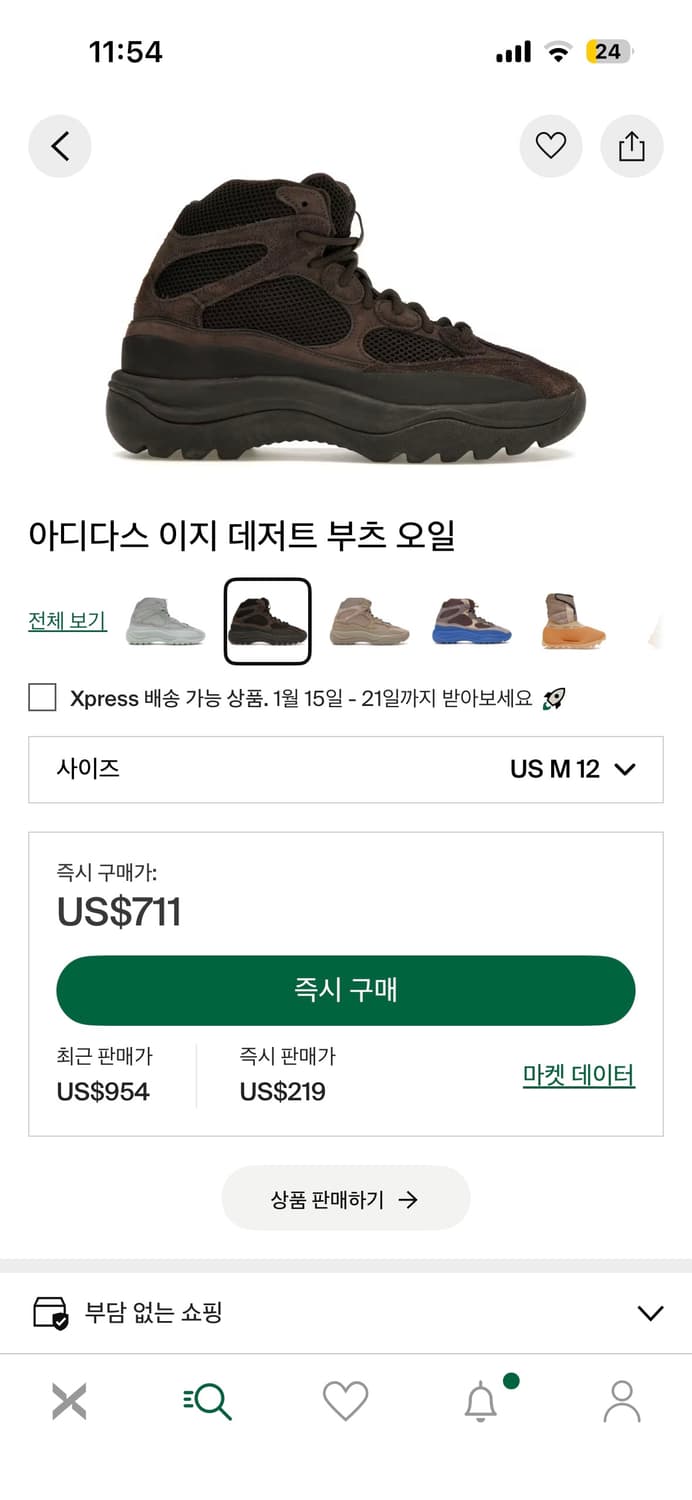
Task: Open the share options icon
Action: pos(631,146)
